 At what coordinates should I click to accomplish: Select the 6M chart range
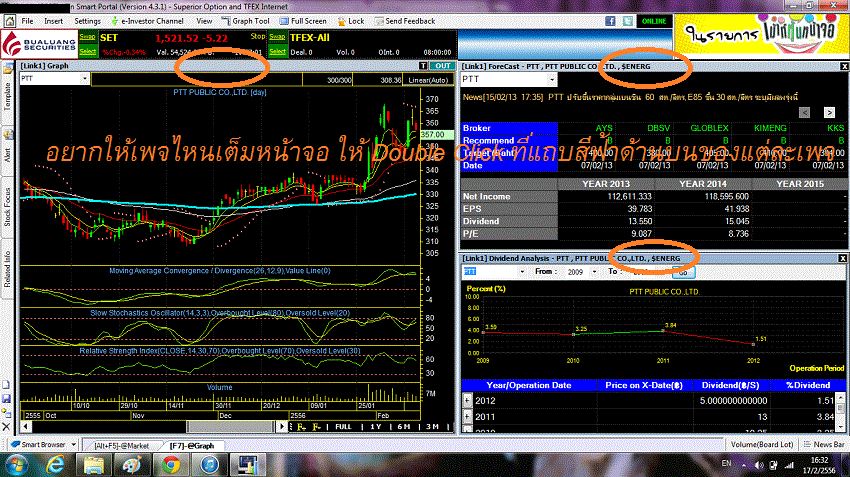coord(403,427)
